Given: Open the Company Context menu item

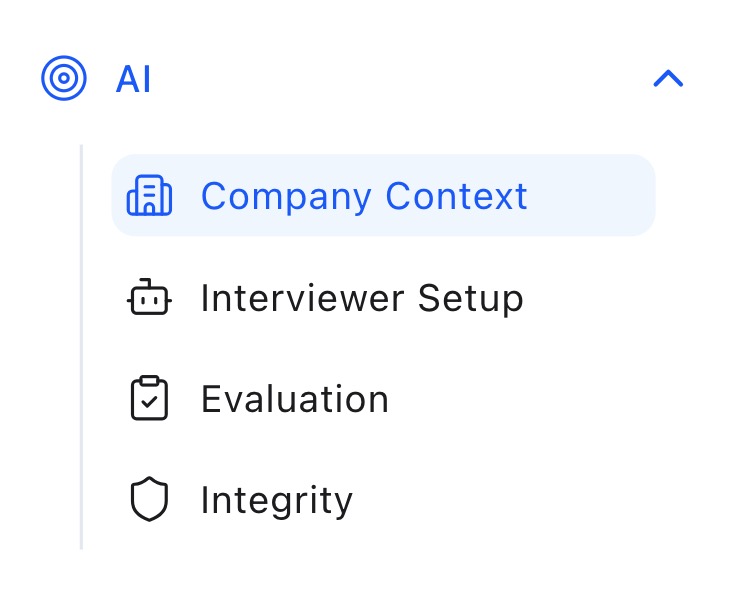Looking at the screenshot, I should [364, 196].
